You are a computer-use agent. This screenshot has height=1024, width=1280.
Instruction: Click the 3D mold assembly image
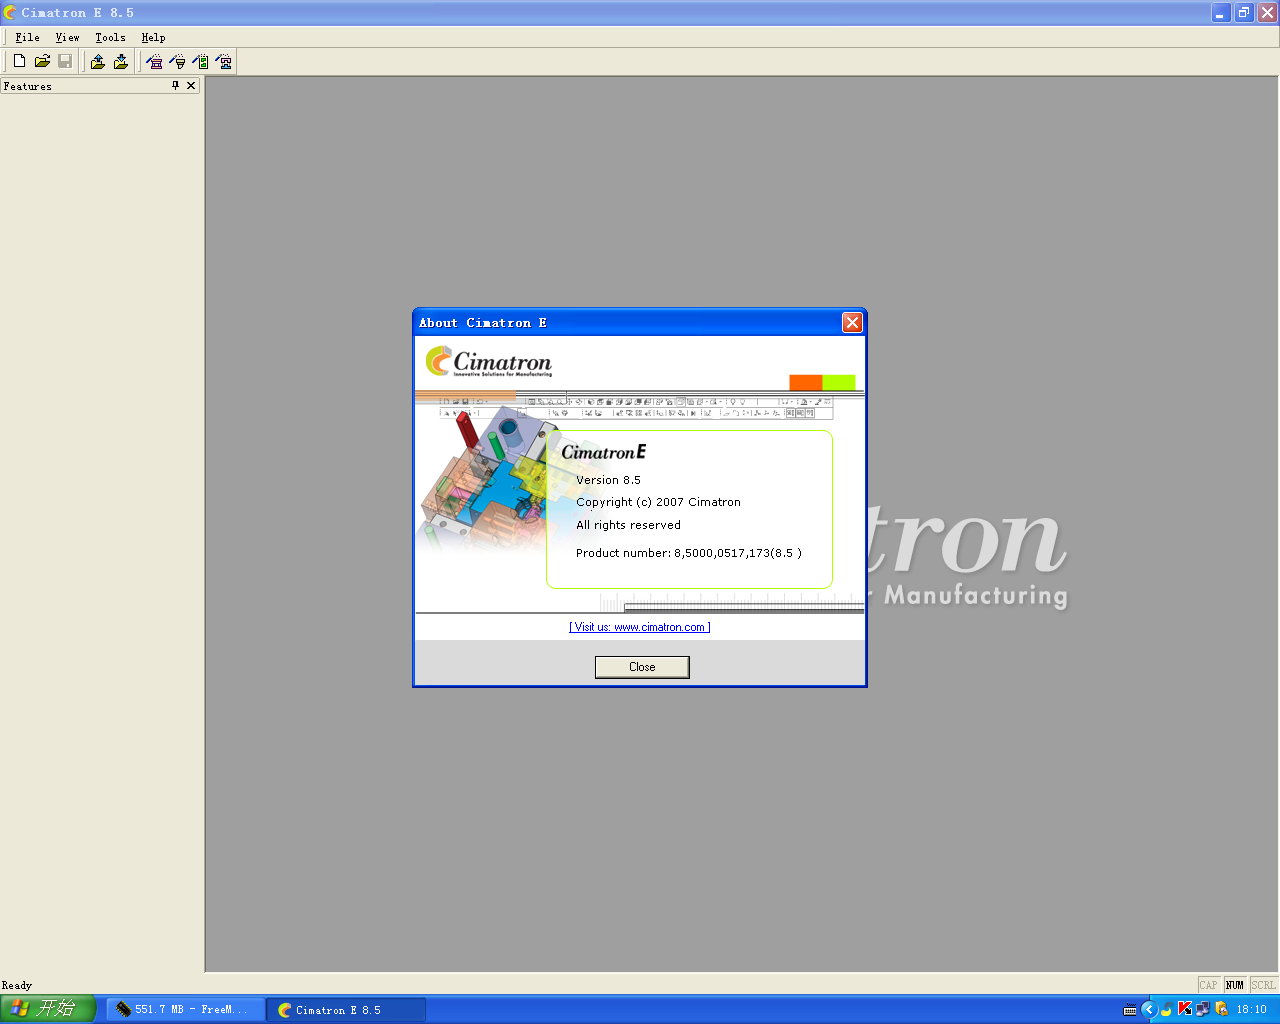pyautogui.click(x=487, y=478)
